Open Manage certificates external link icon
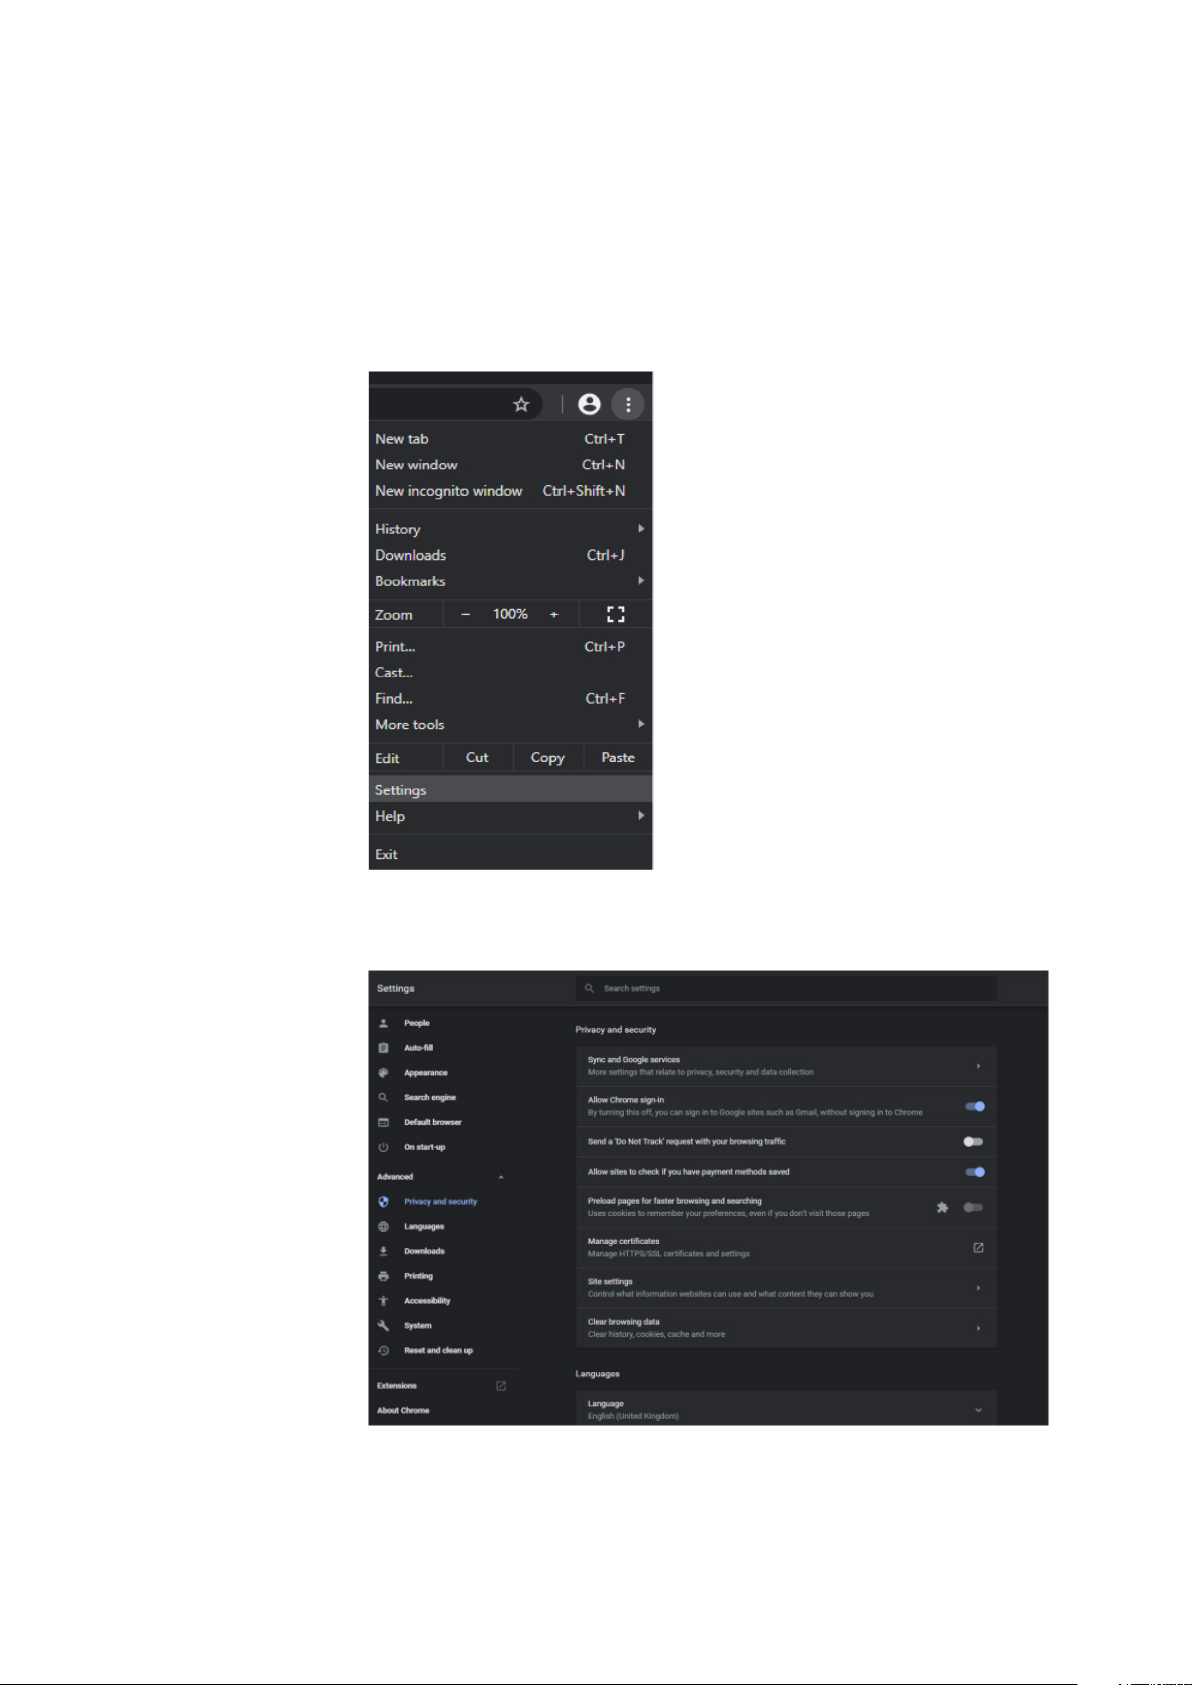This screenshot has width=1192, height=1685. click(978, 1247)
